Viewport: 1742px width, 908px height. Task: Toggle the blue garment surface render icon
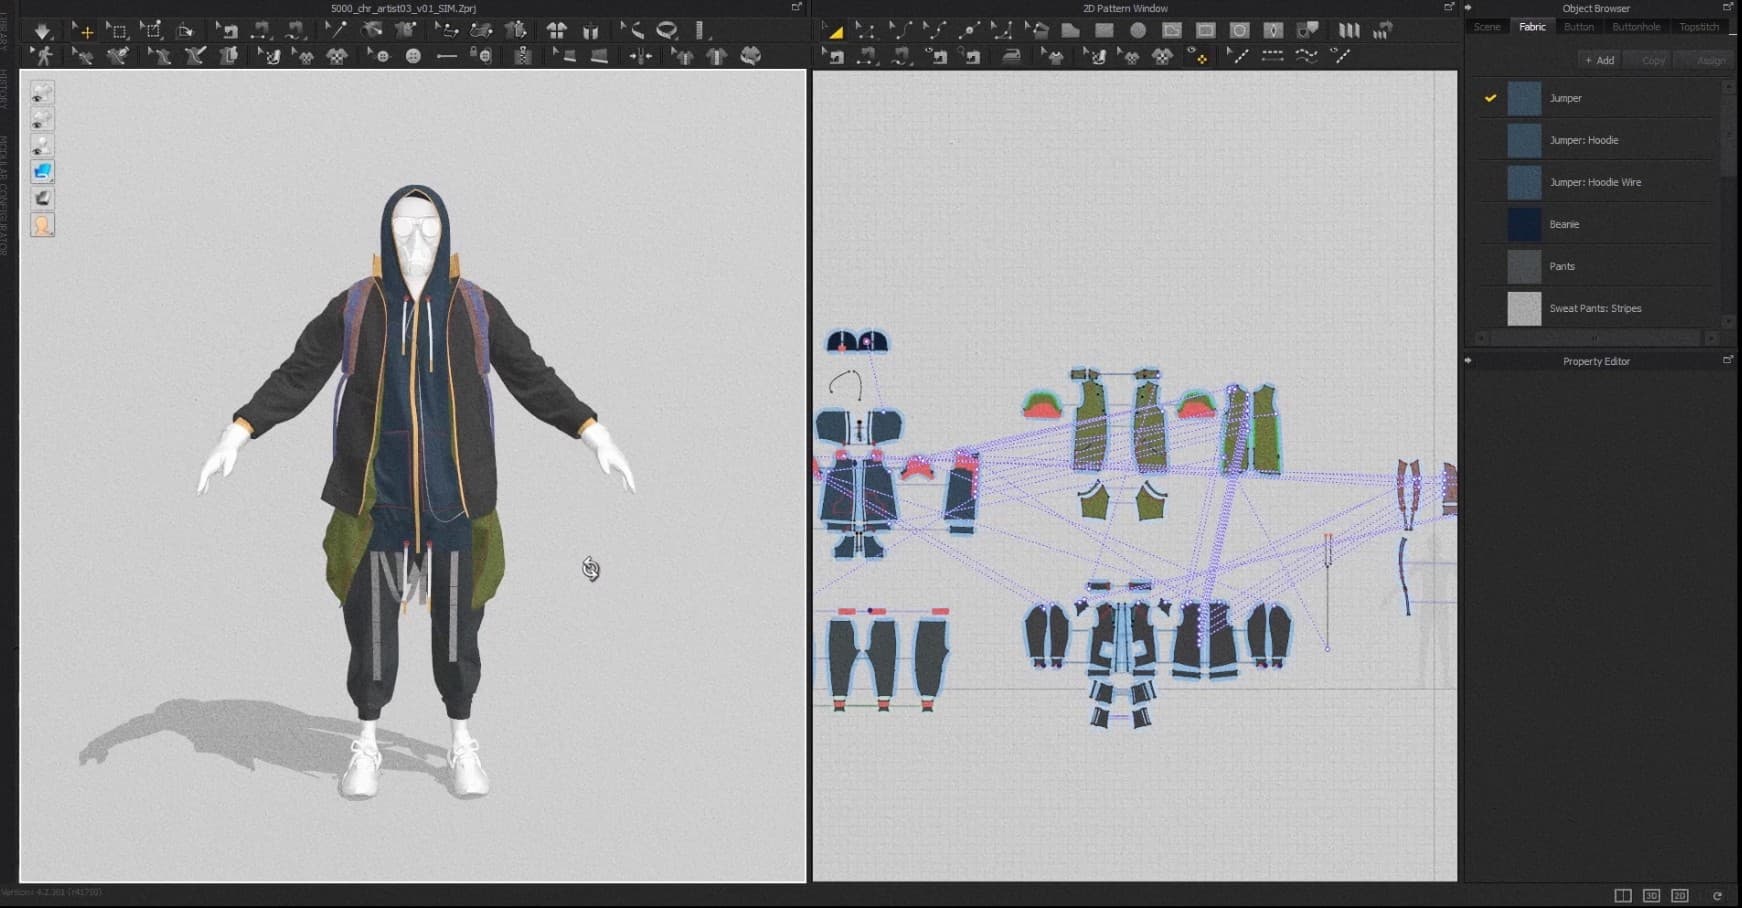pyautogui.click(x=42, y=172)
